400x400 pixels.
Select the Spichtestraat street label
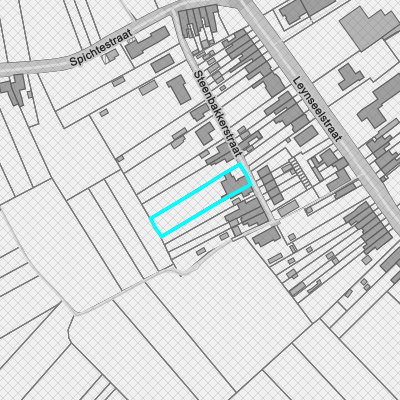[101, 48]
